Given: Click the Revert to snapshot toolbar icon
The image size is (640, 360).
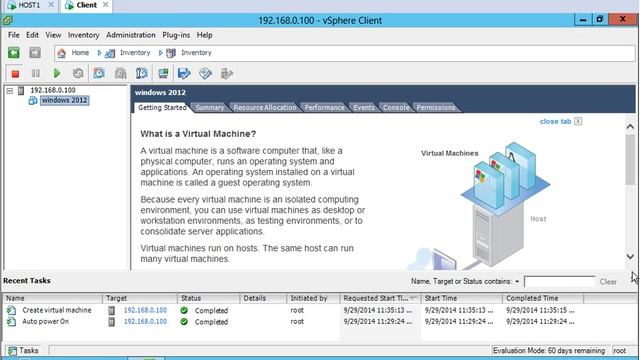Looking at the screenshot, I should pyautogui.click(x=120, y=73).
